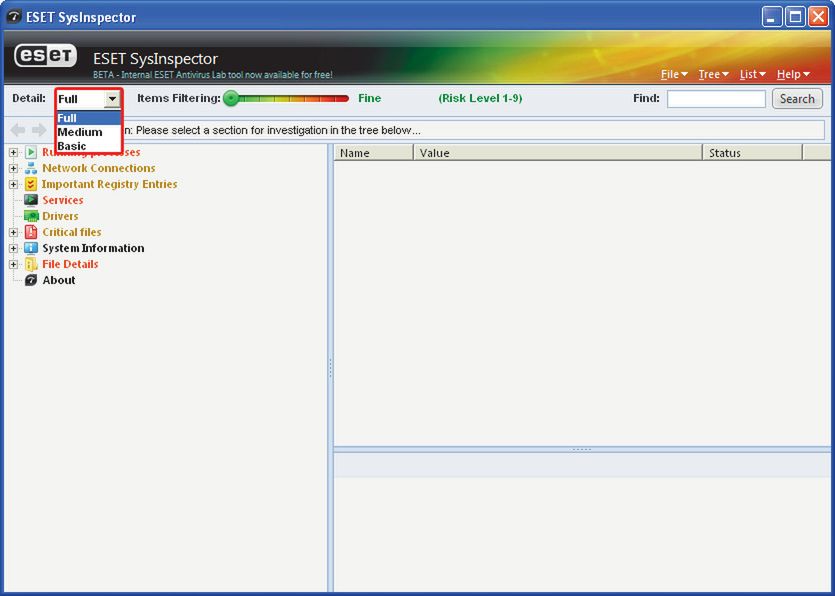Click the Find input field
The height and width of the screenshot is (596, 835).
point(716,99)
